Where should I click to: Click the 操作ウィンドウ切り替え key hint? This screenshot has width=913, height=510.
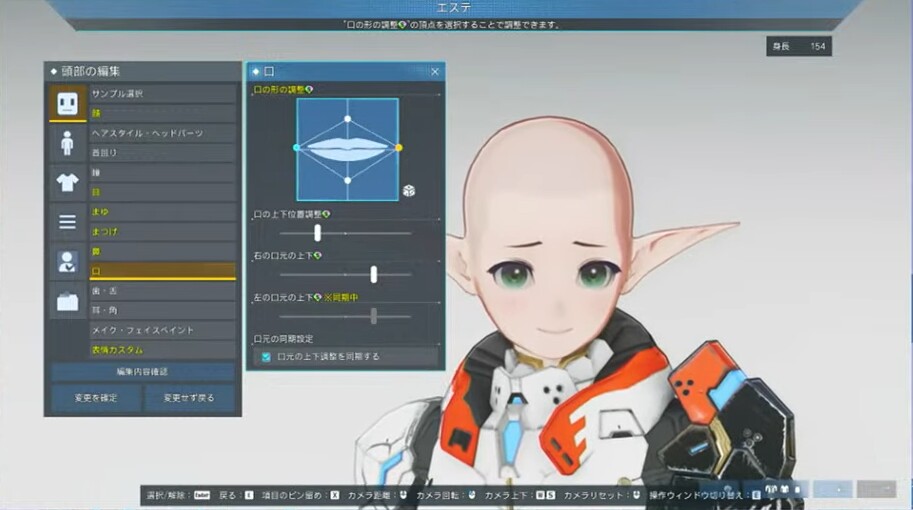click(x=756, y=495)
